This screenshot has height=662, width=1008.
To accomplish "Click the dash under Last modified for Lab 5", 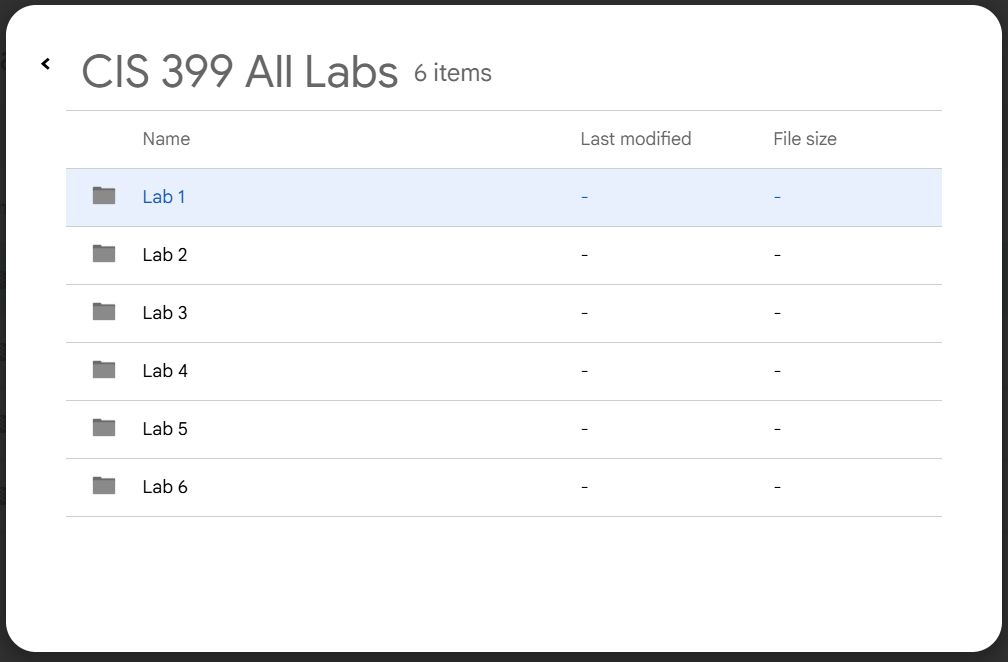I will coord(583,429).
